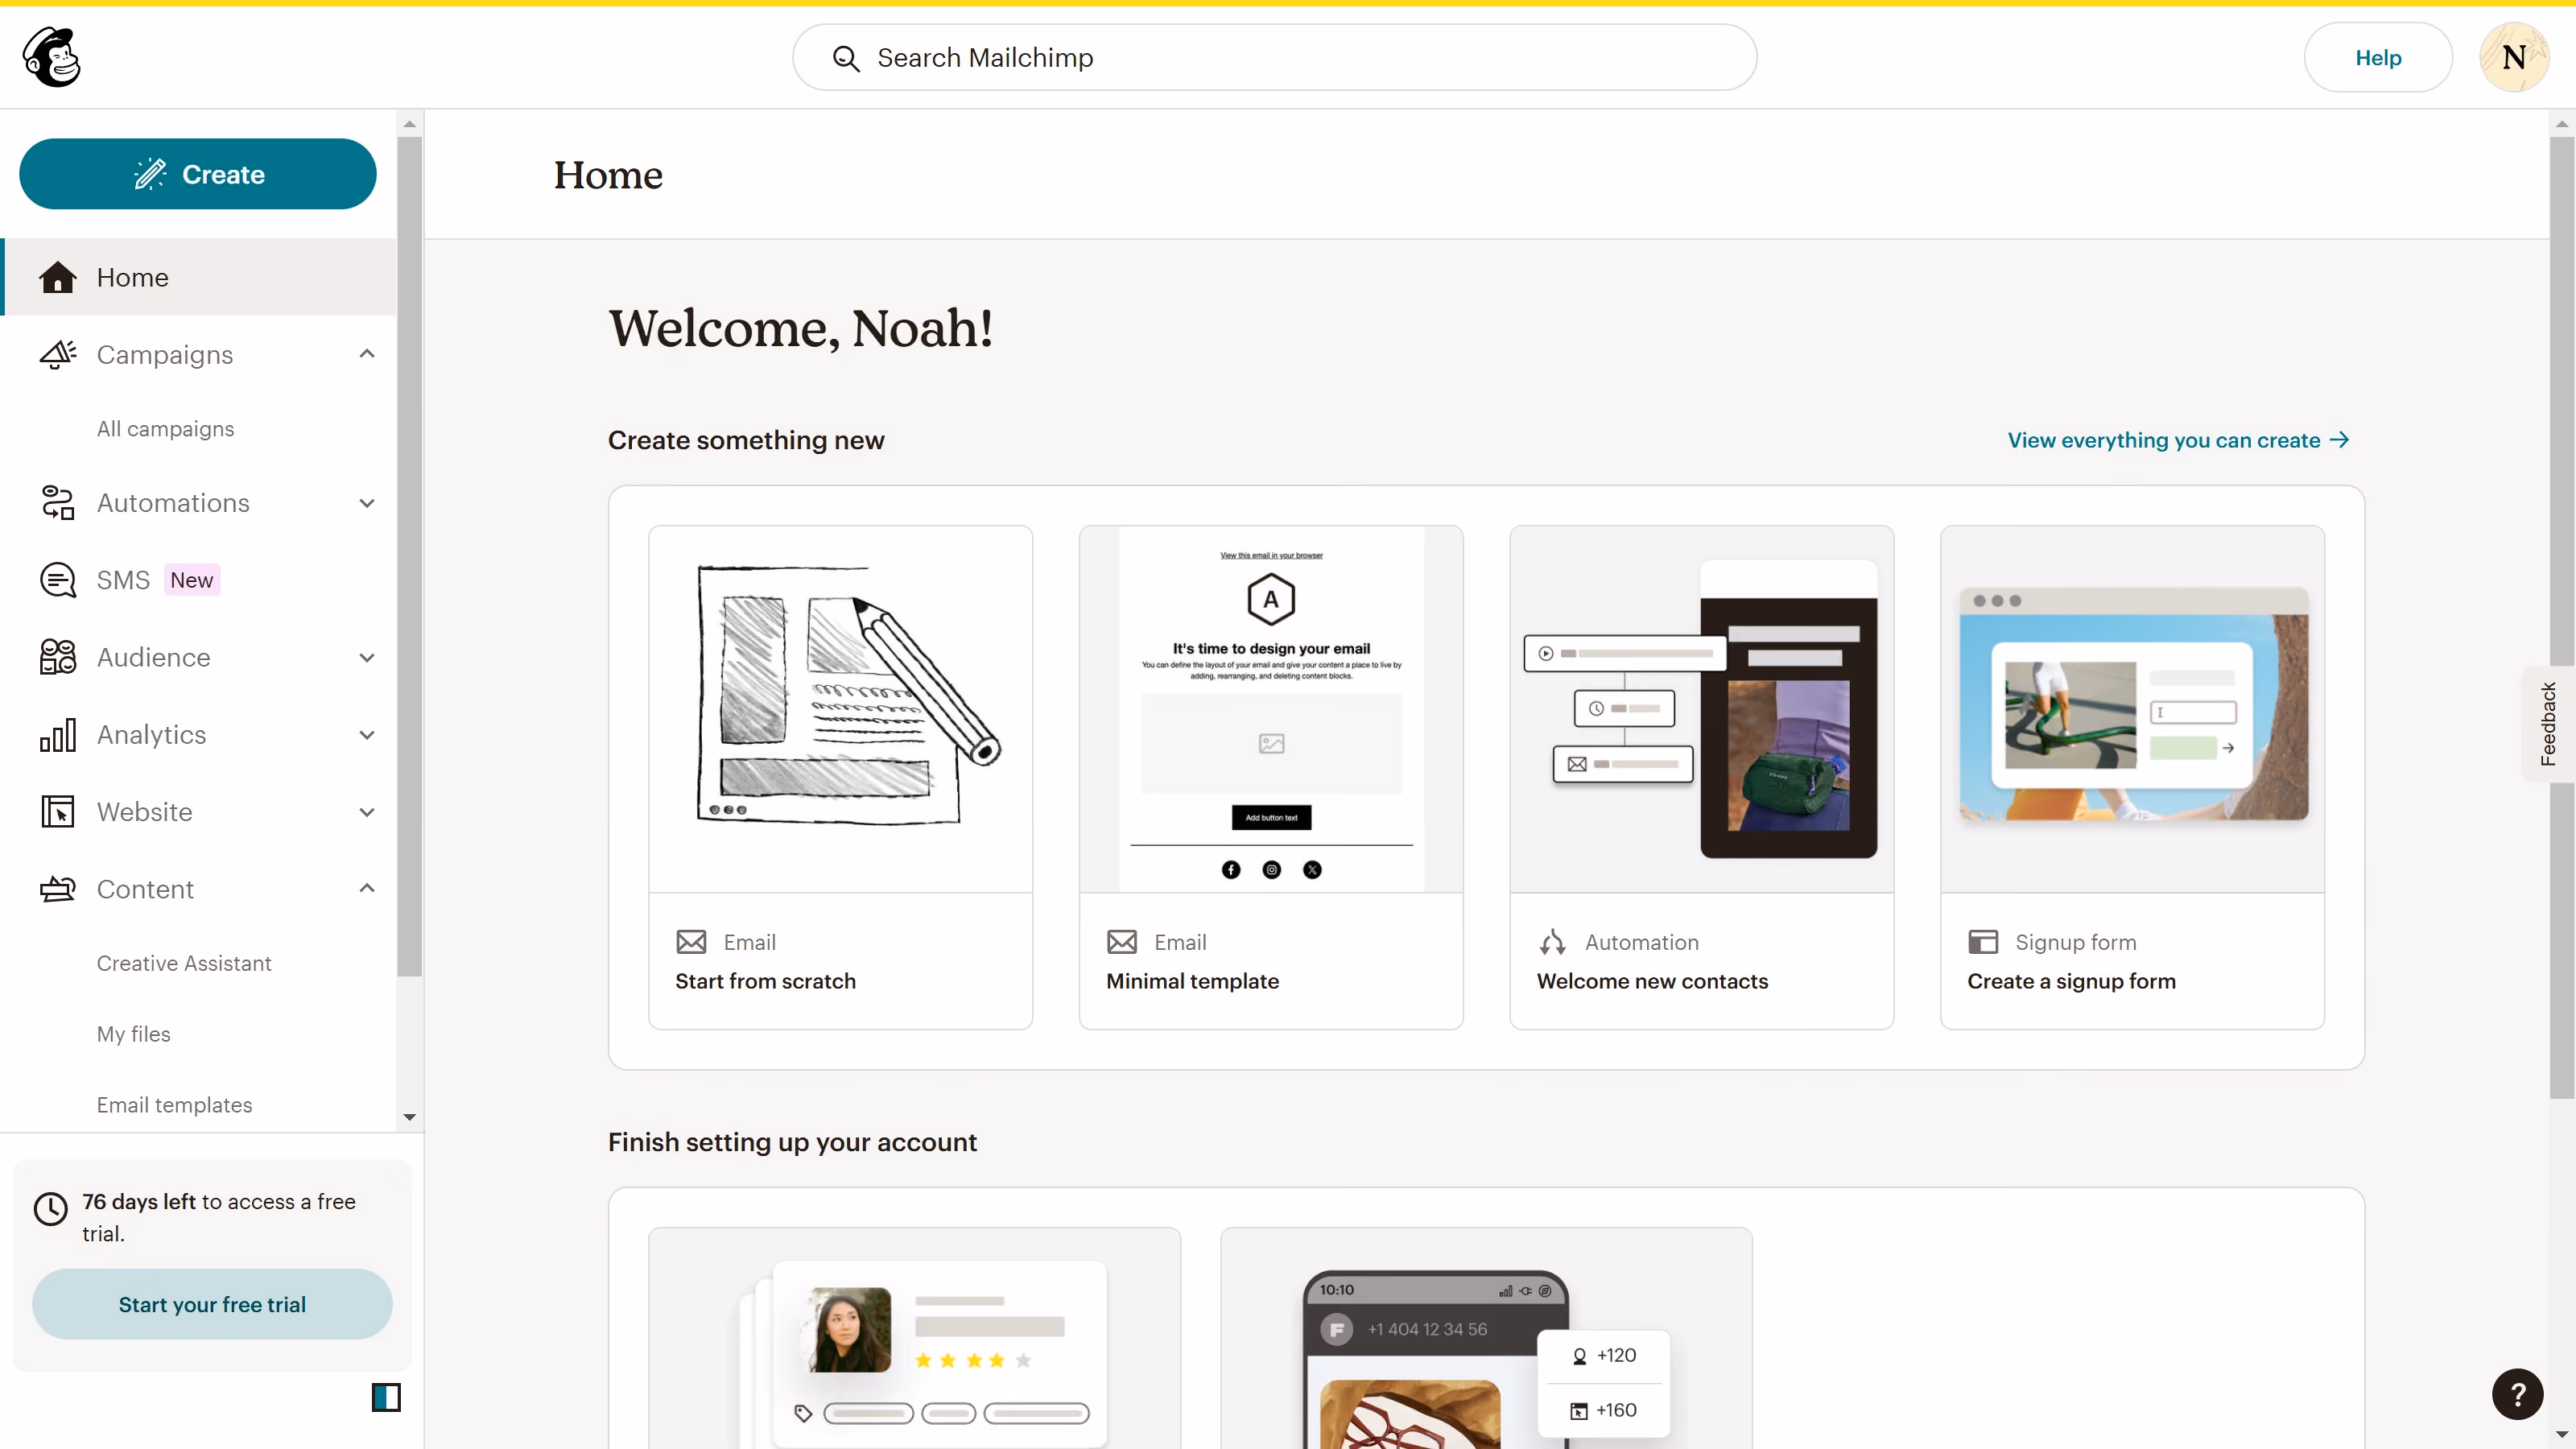
Task: Click the Signup form window icon
Action: [x=1983, y=942]
